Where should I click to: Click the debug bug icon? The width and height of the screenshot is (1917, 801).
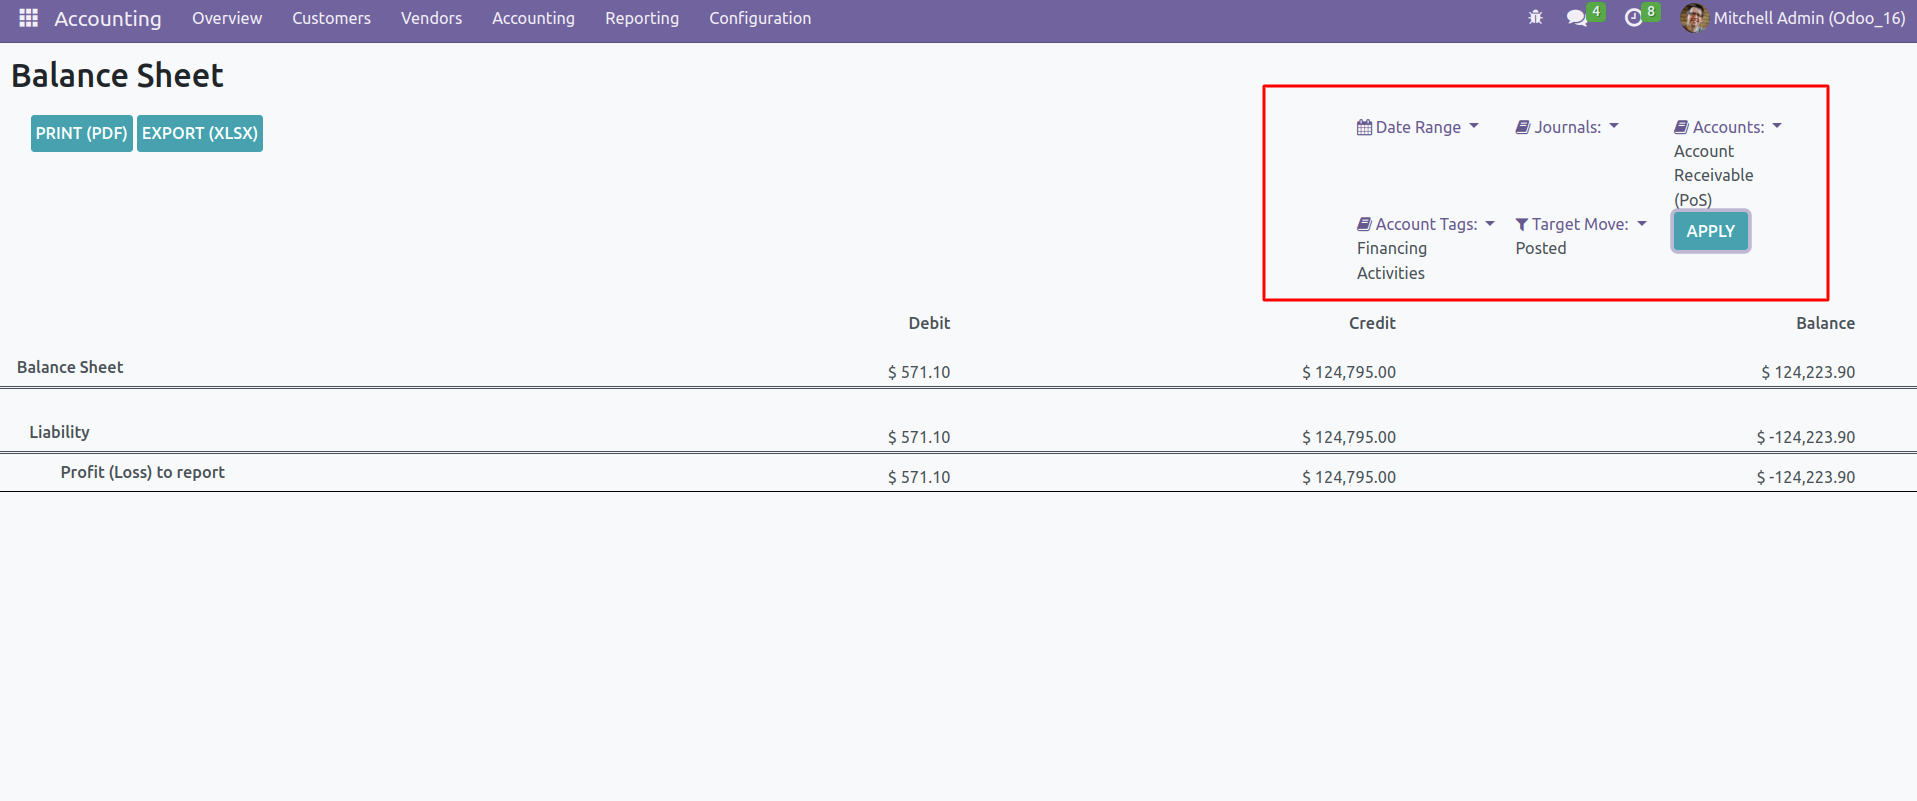(1535, 17)
